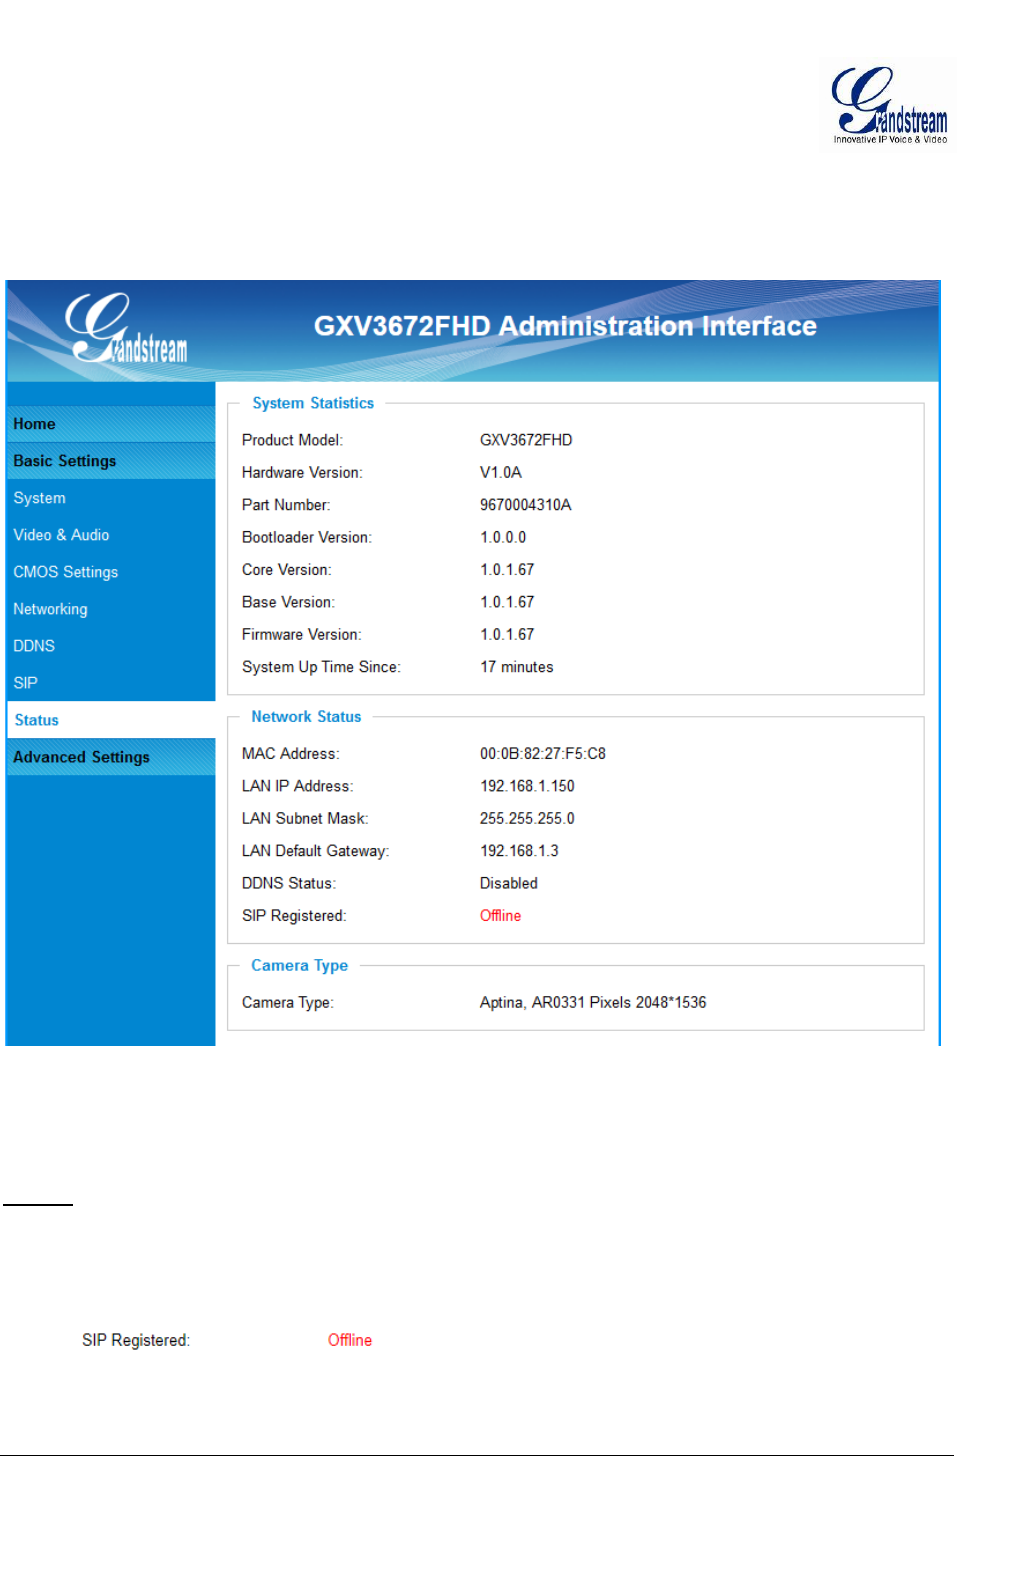Click the Product Model label
The image size is (1035, 1584).
click(x=292, y=440)
